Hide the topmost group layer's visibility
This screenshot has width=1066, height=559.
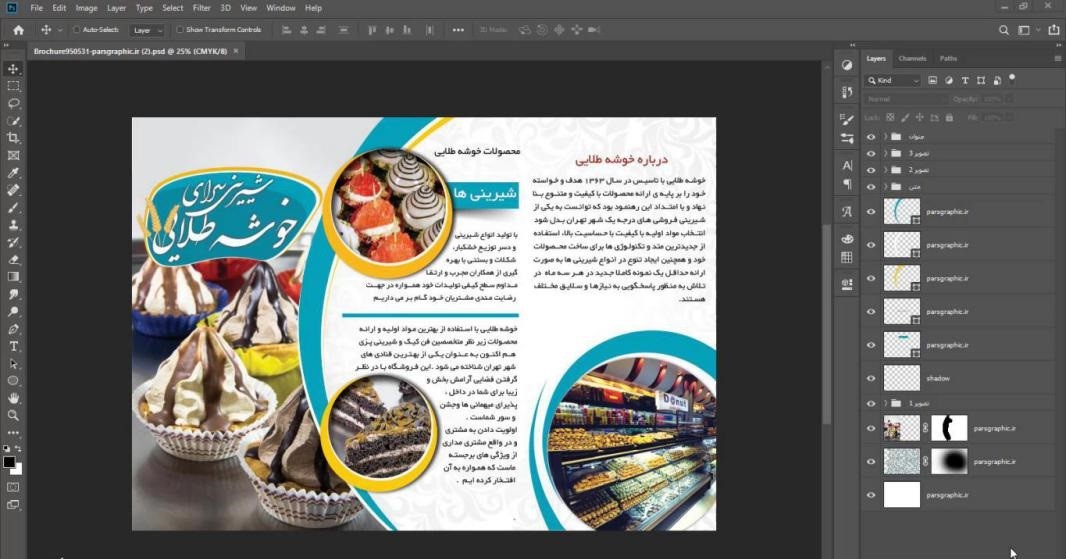pos(871,137)
